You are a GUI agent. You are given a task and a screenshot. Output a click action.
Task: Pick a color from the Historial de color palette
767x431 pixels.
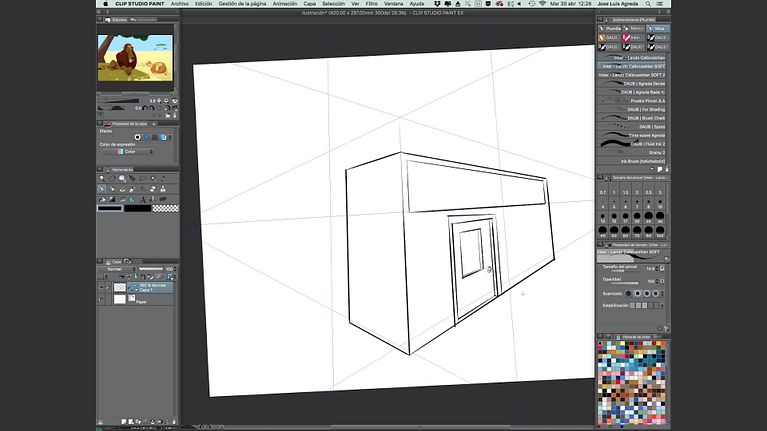[632, 380]
